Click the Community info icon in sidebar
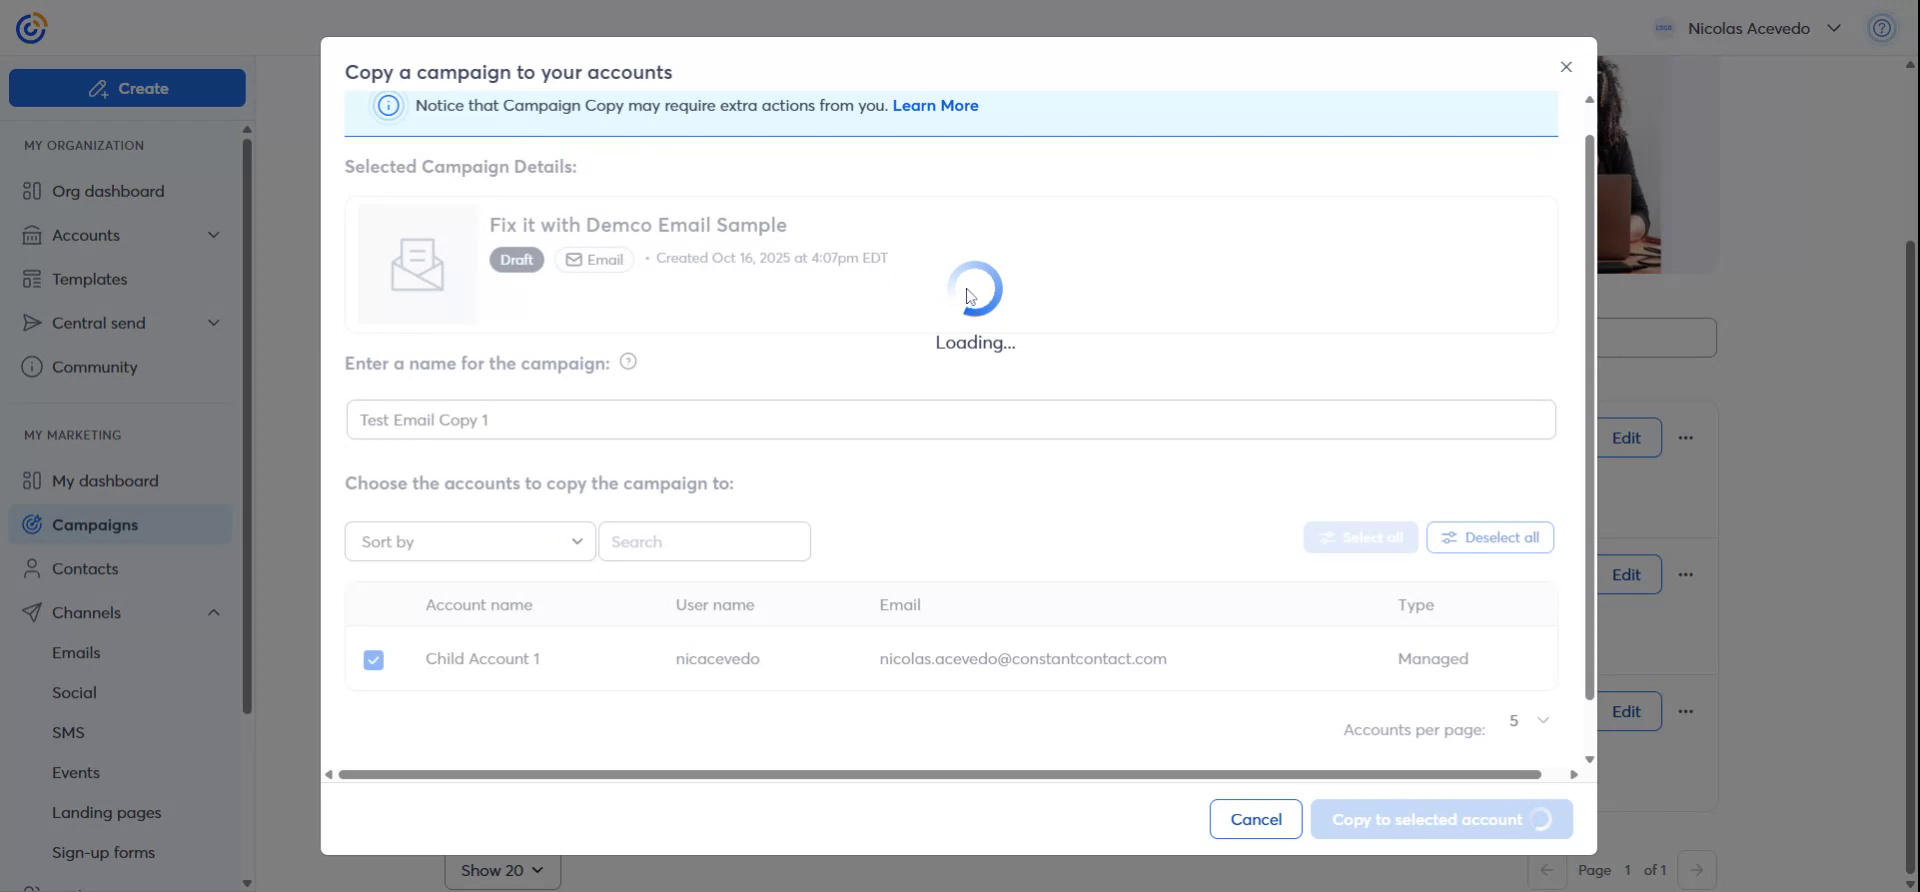The width and height of the screenshot is (1920, 892). (32, 367)
